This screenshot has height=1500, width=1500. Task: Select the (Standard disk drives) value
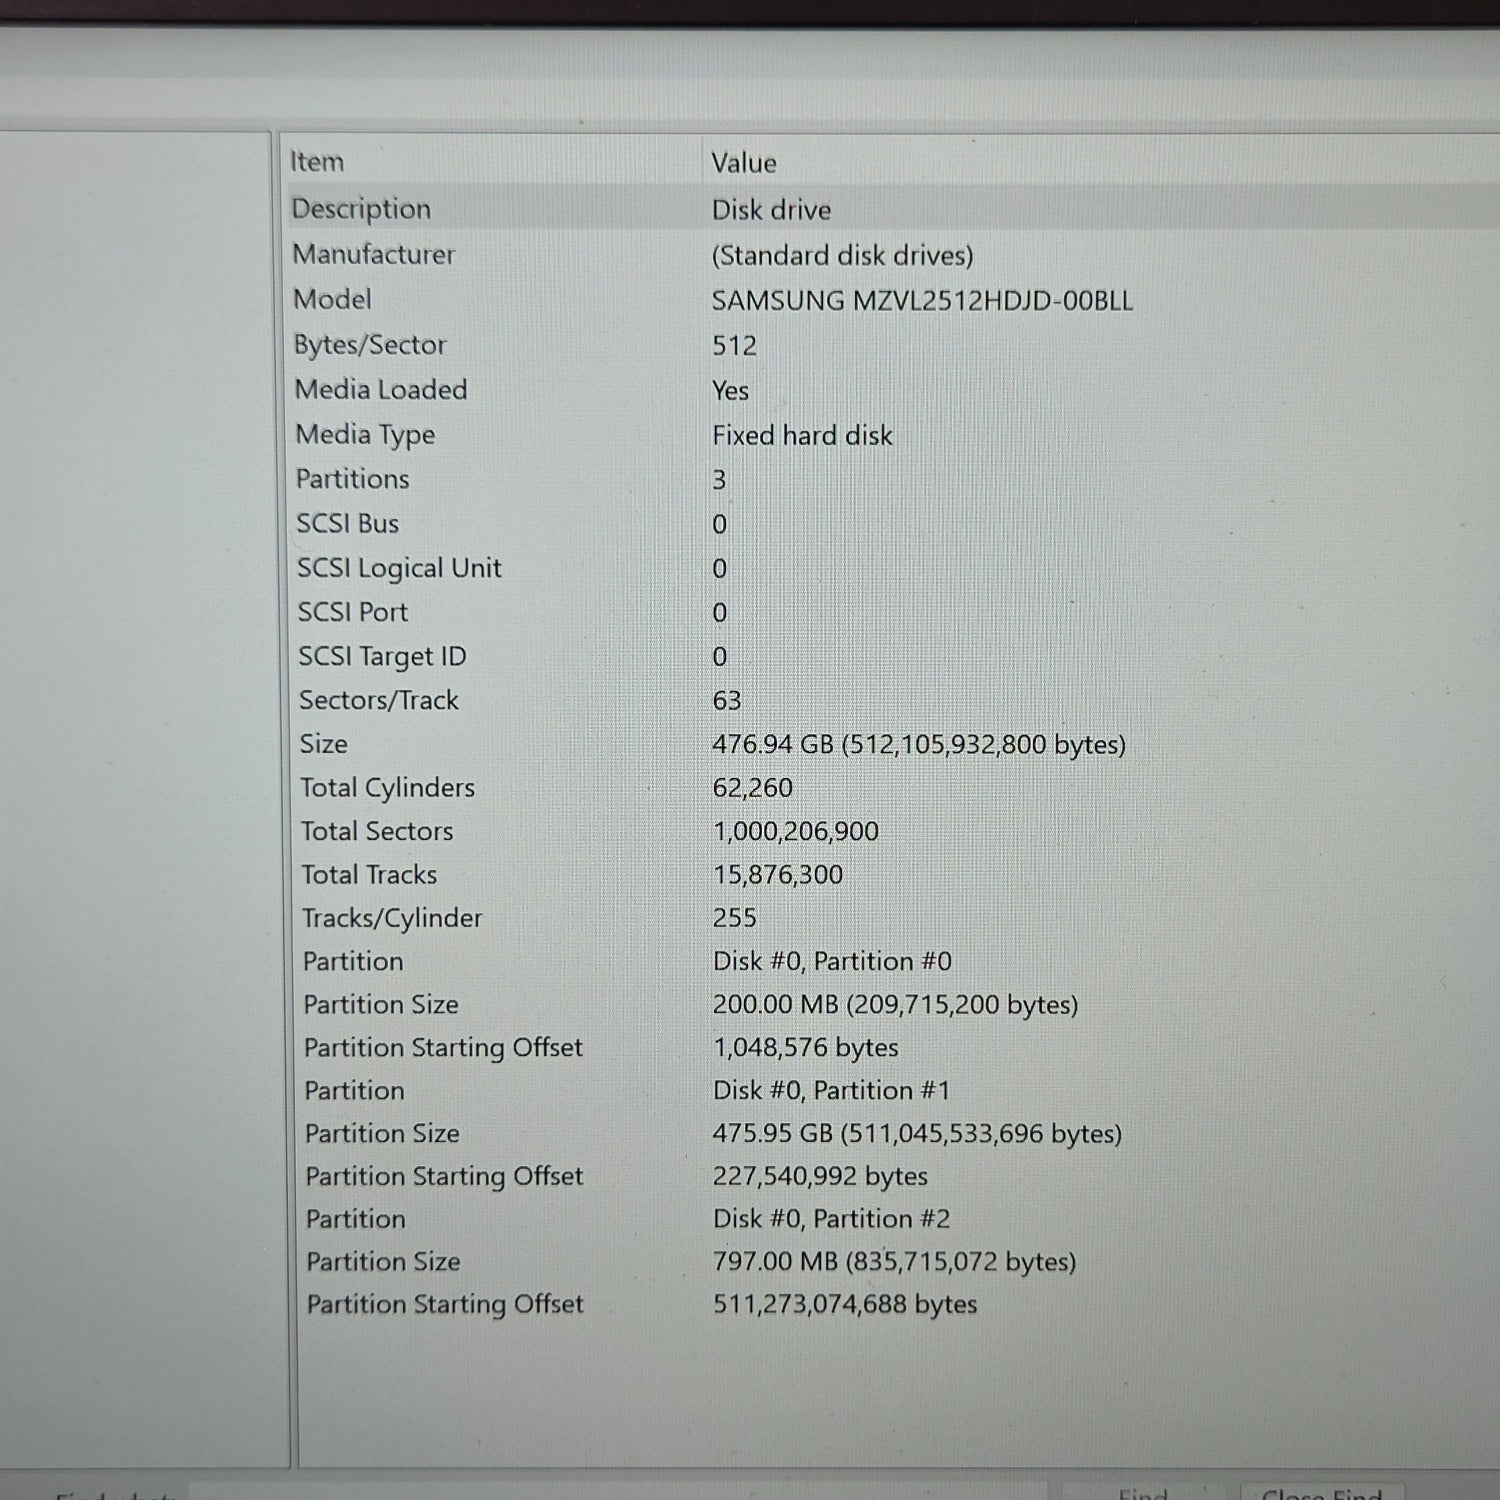point(842,255)
